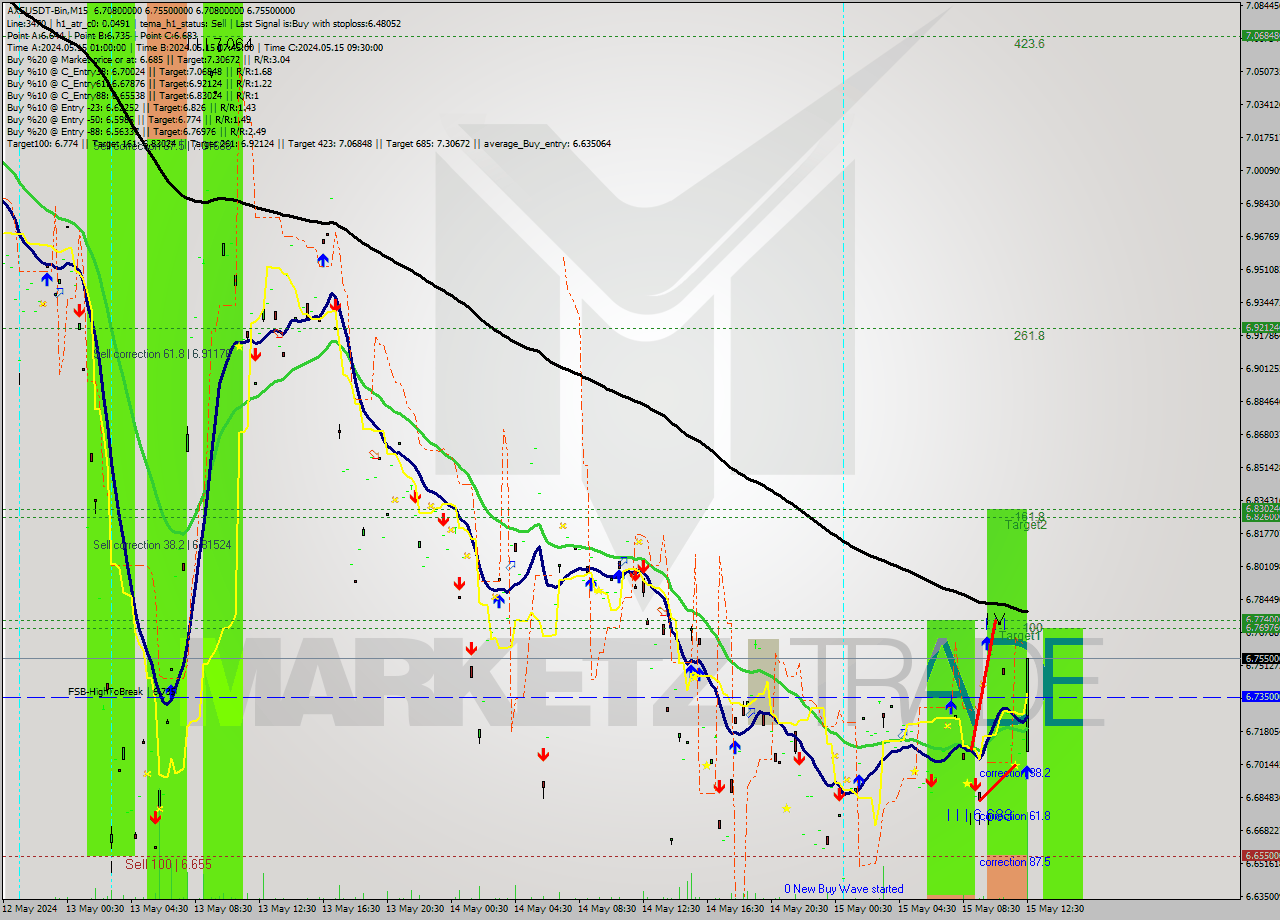This screenshot has width=1280, height=920.
Task: Click the '0 New Buy Wave started' text
Action: tap(843, 889)
